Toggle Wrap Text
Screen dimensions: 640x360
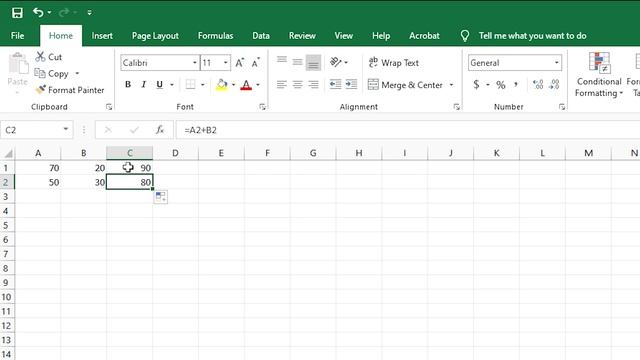click(393, 63)
